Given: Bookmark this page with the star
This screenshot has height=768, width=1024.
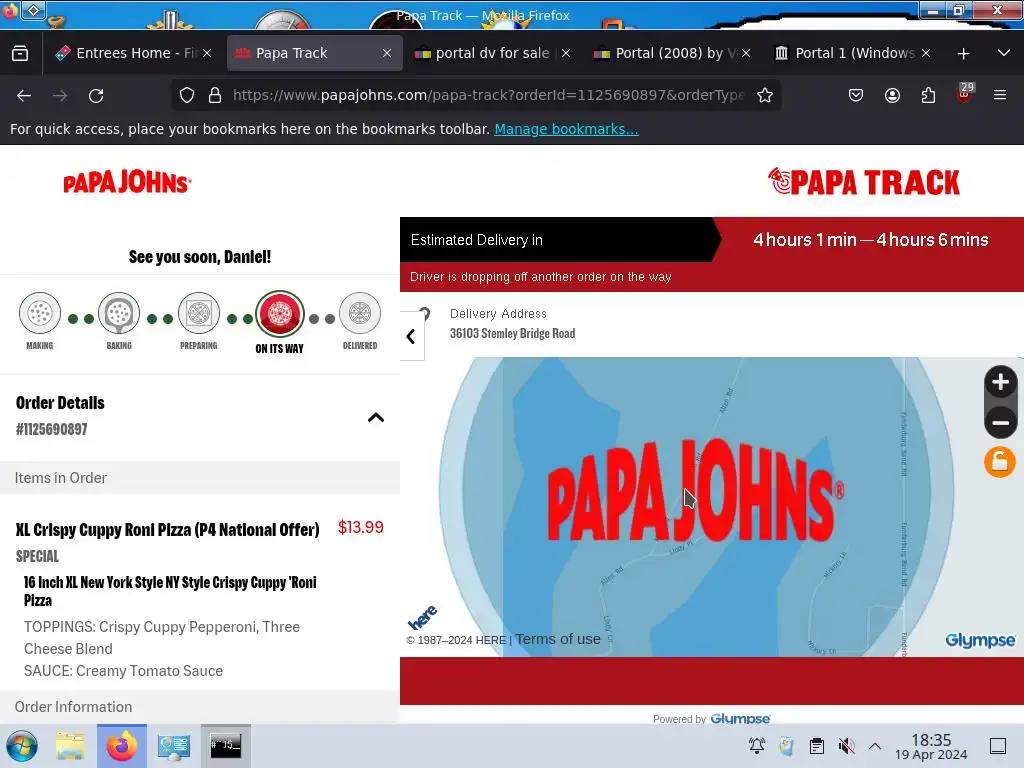Looking at the screenshot, I should pyautogui.click(x=765, y=95).
